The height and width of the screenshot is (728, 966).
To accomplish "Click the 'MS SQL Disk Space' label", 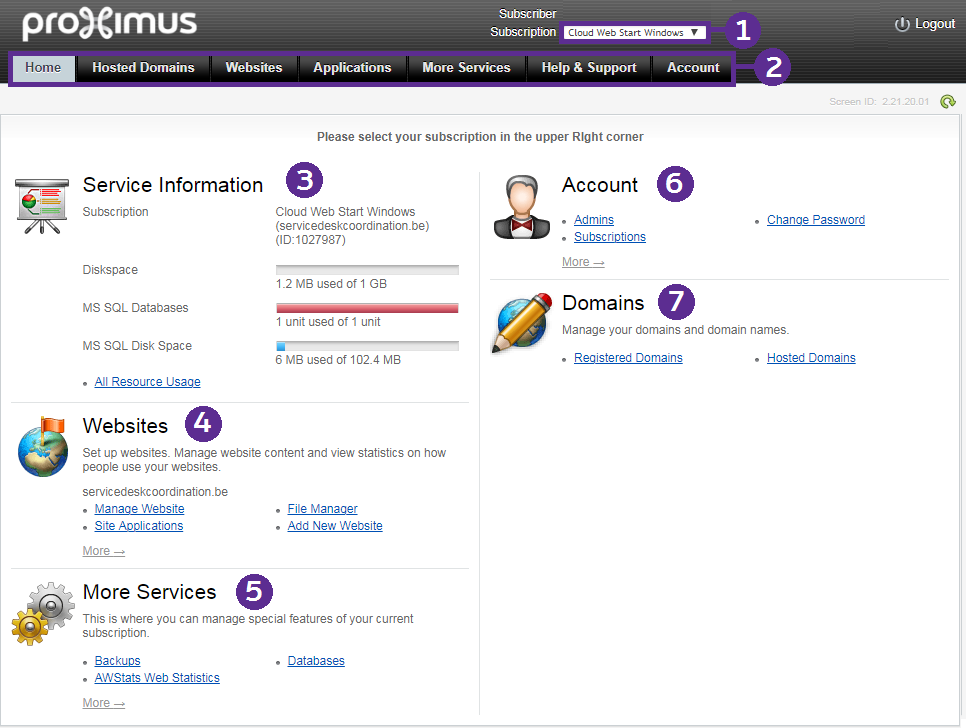I will (137, 346).
